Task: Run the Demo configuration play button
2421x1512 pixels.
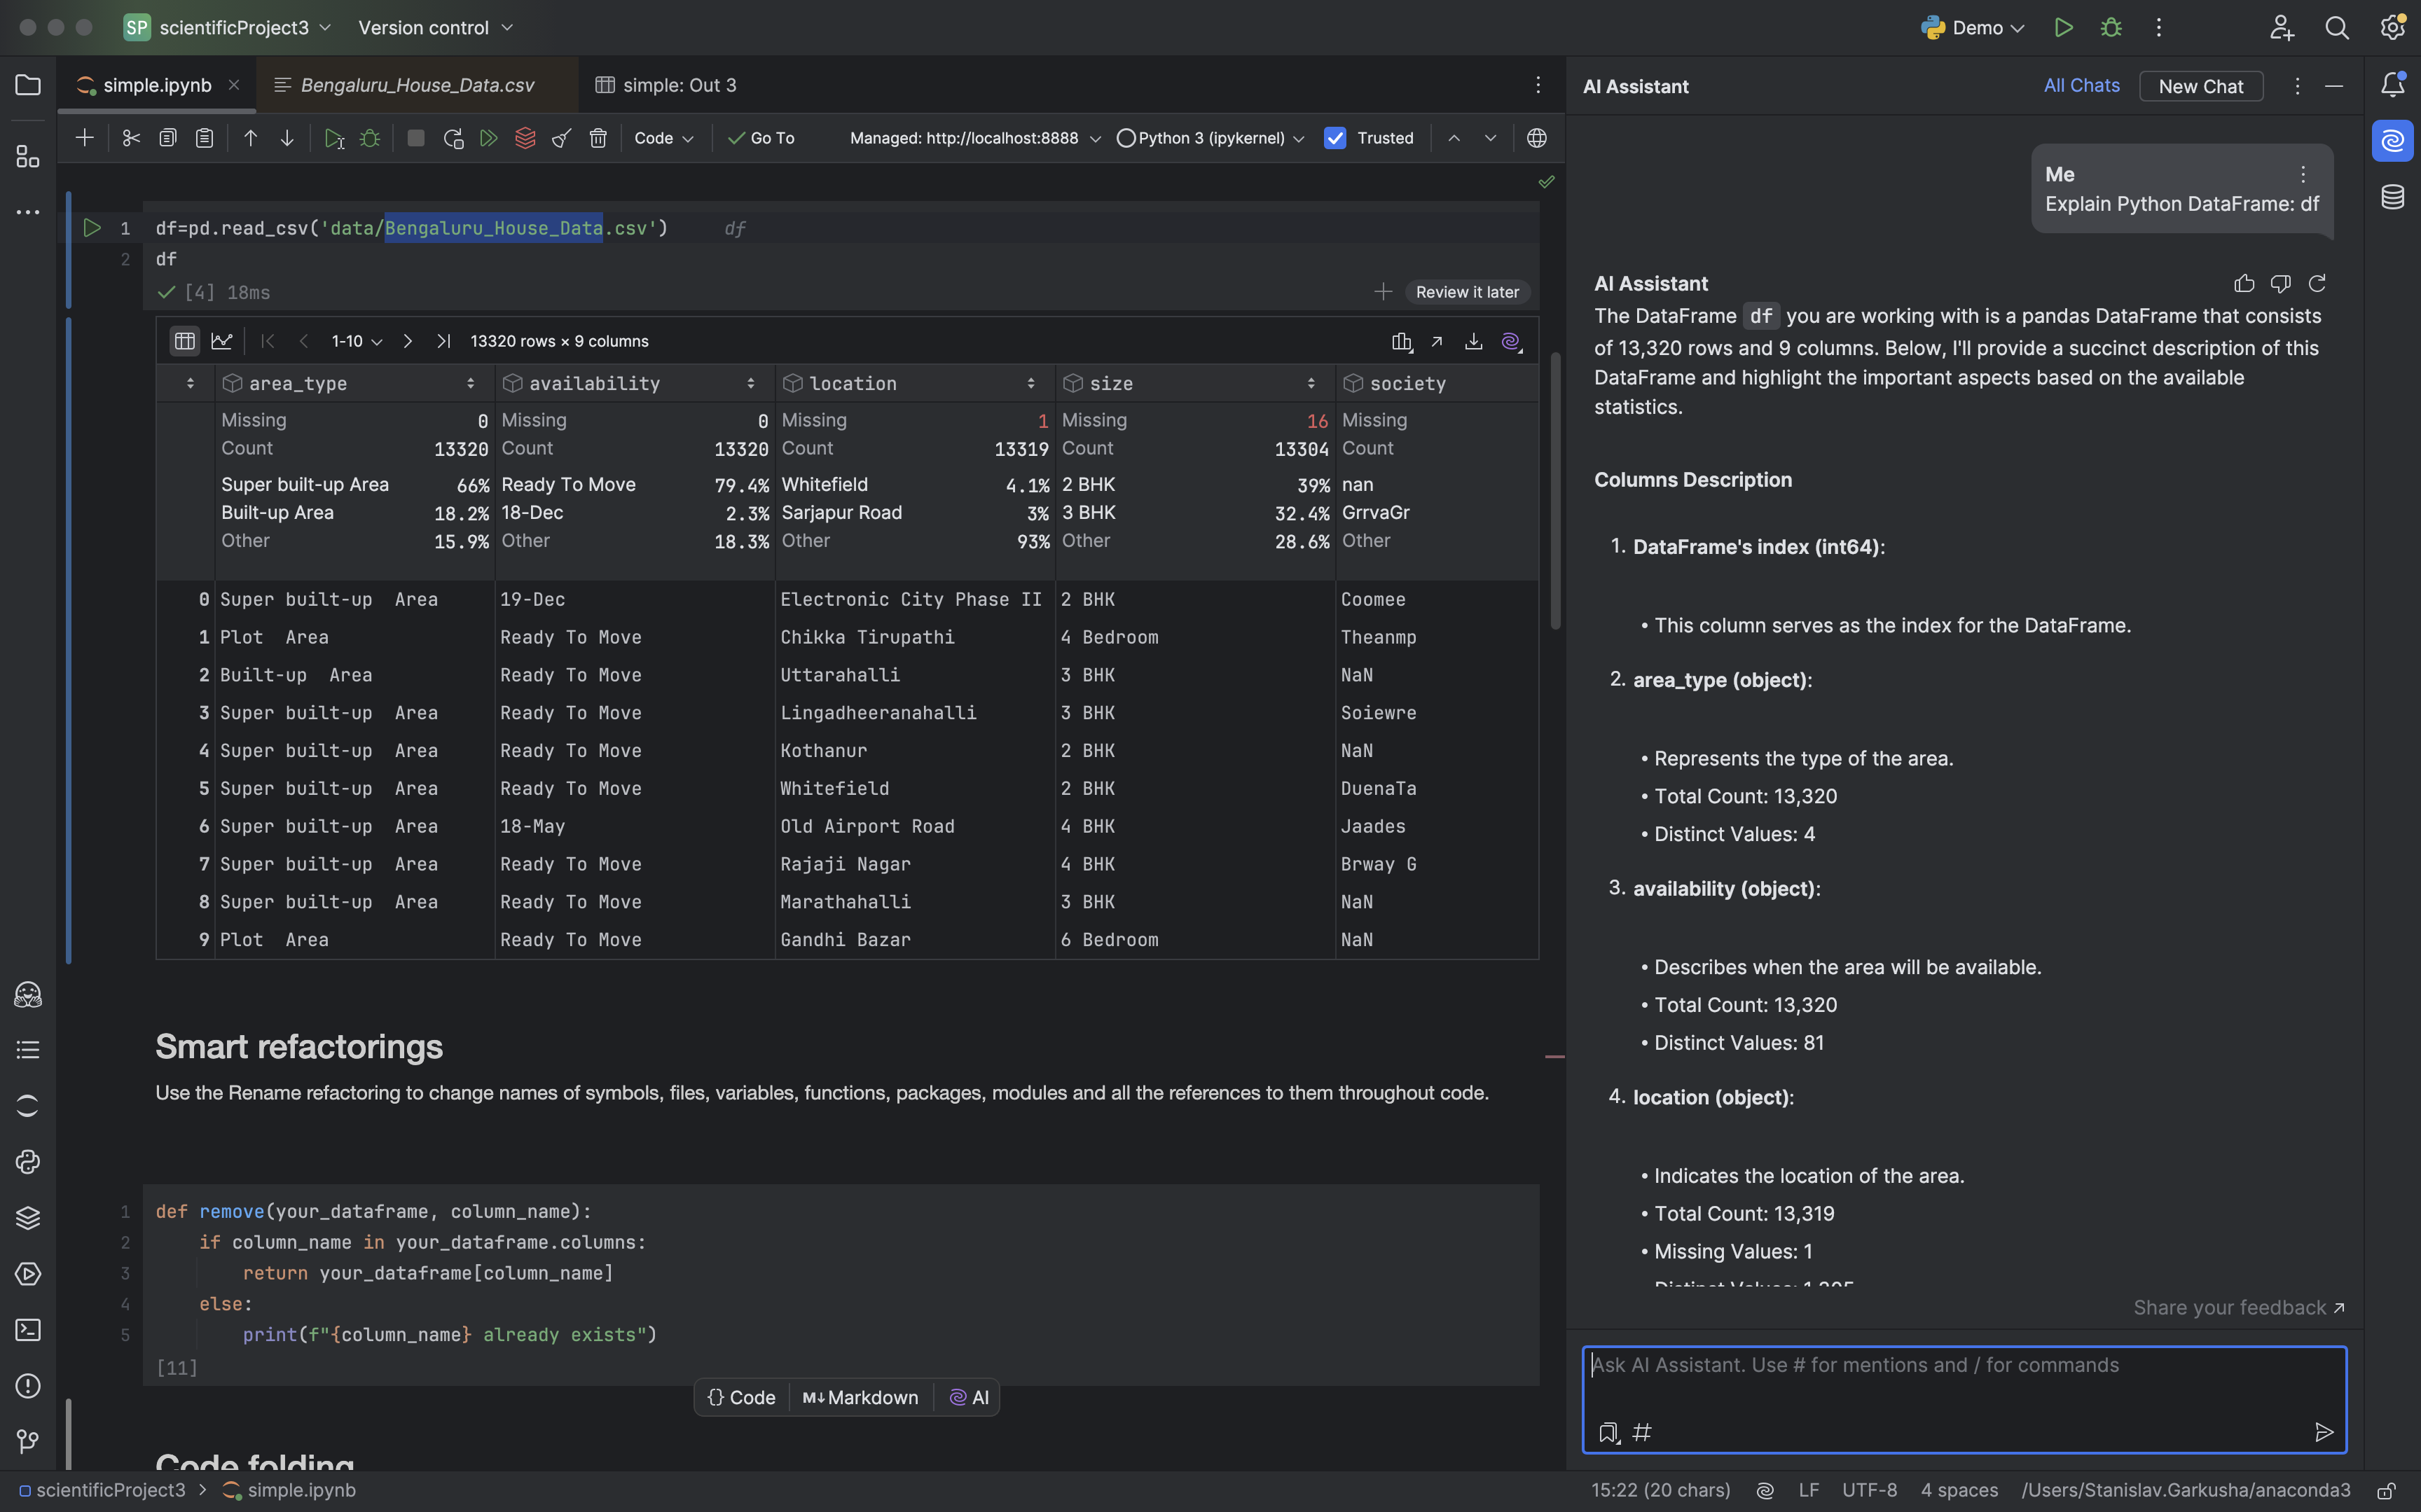Action: (x=2063, y=28)
